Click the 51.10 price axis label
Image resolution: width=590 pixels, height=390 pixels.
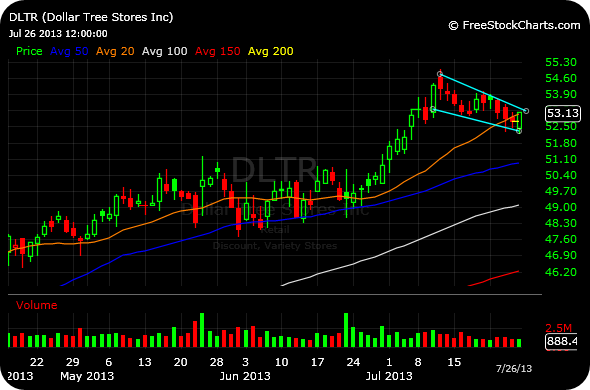tap(561, 159)
